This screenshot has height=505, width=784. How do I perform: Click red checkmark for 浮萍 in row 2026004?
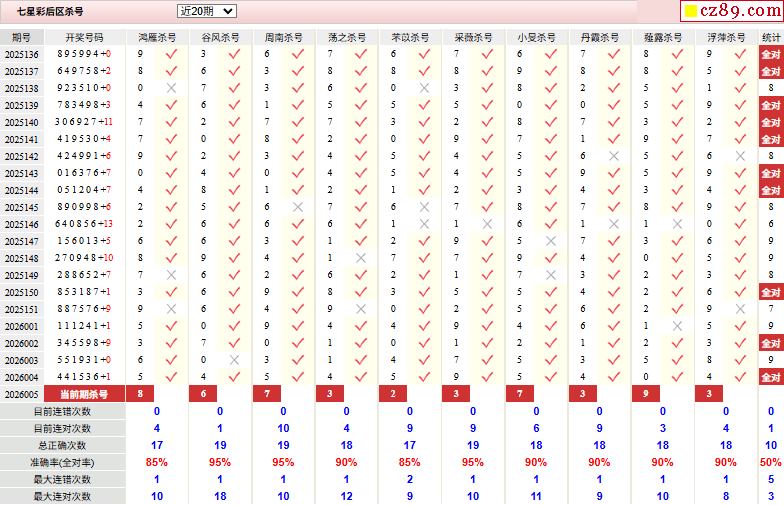tap(740, 377)
